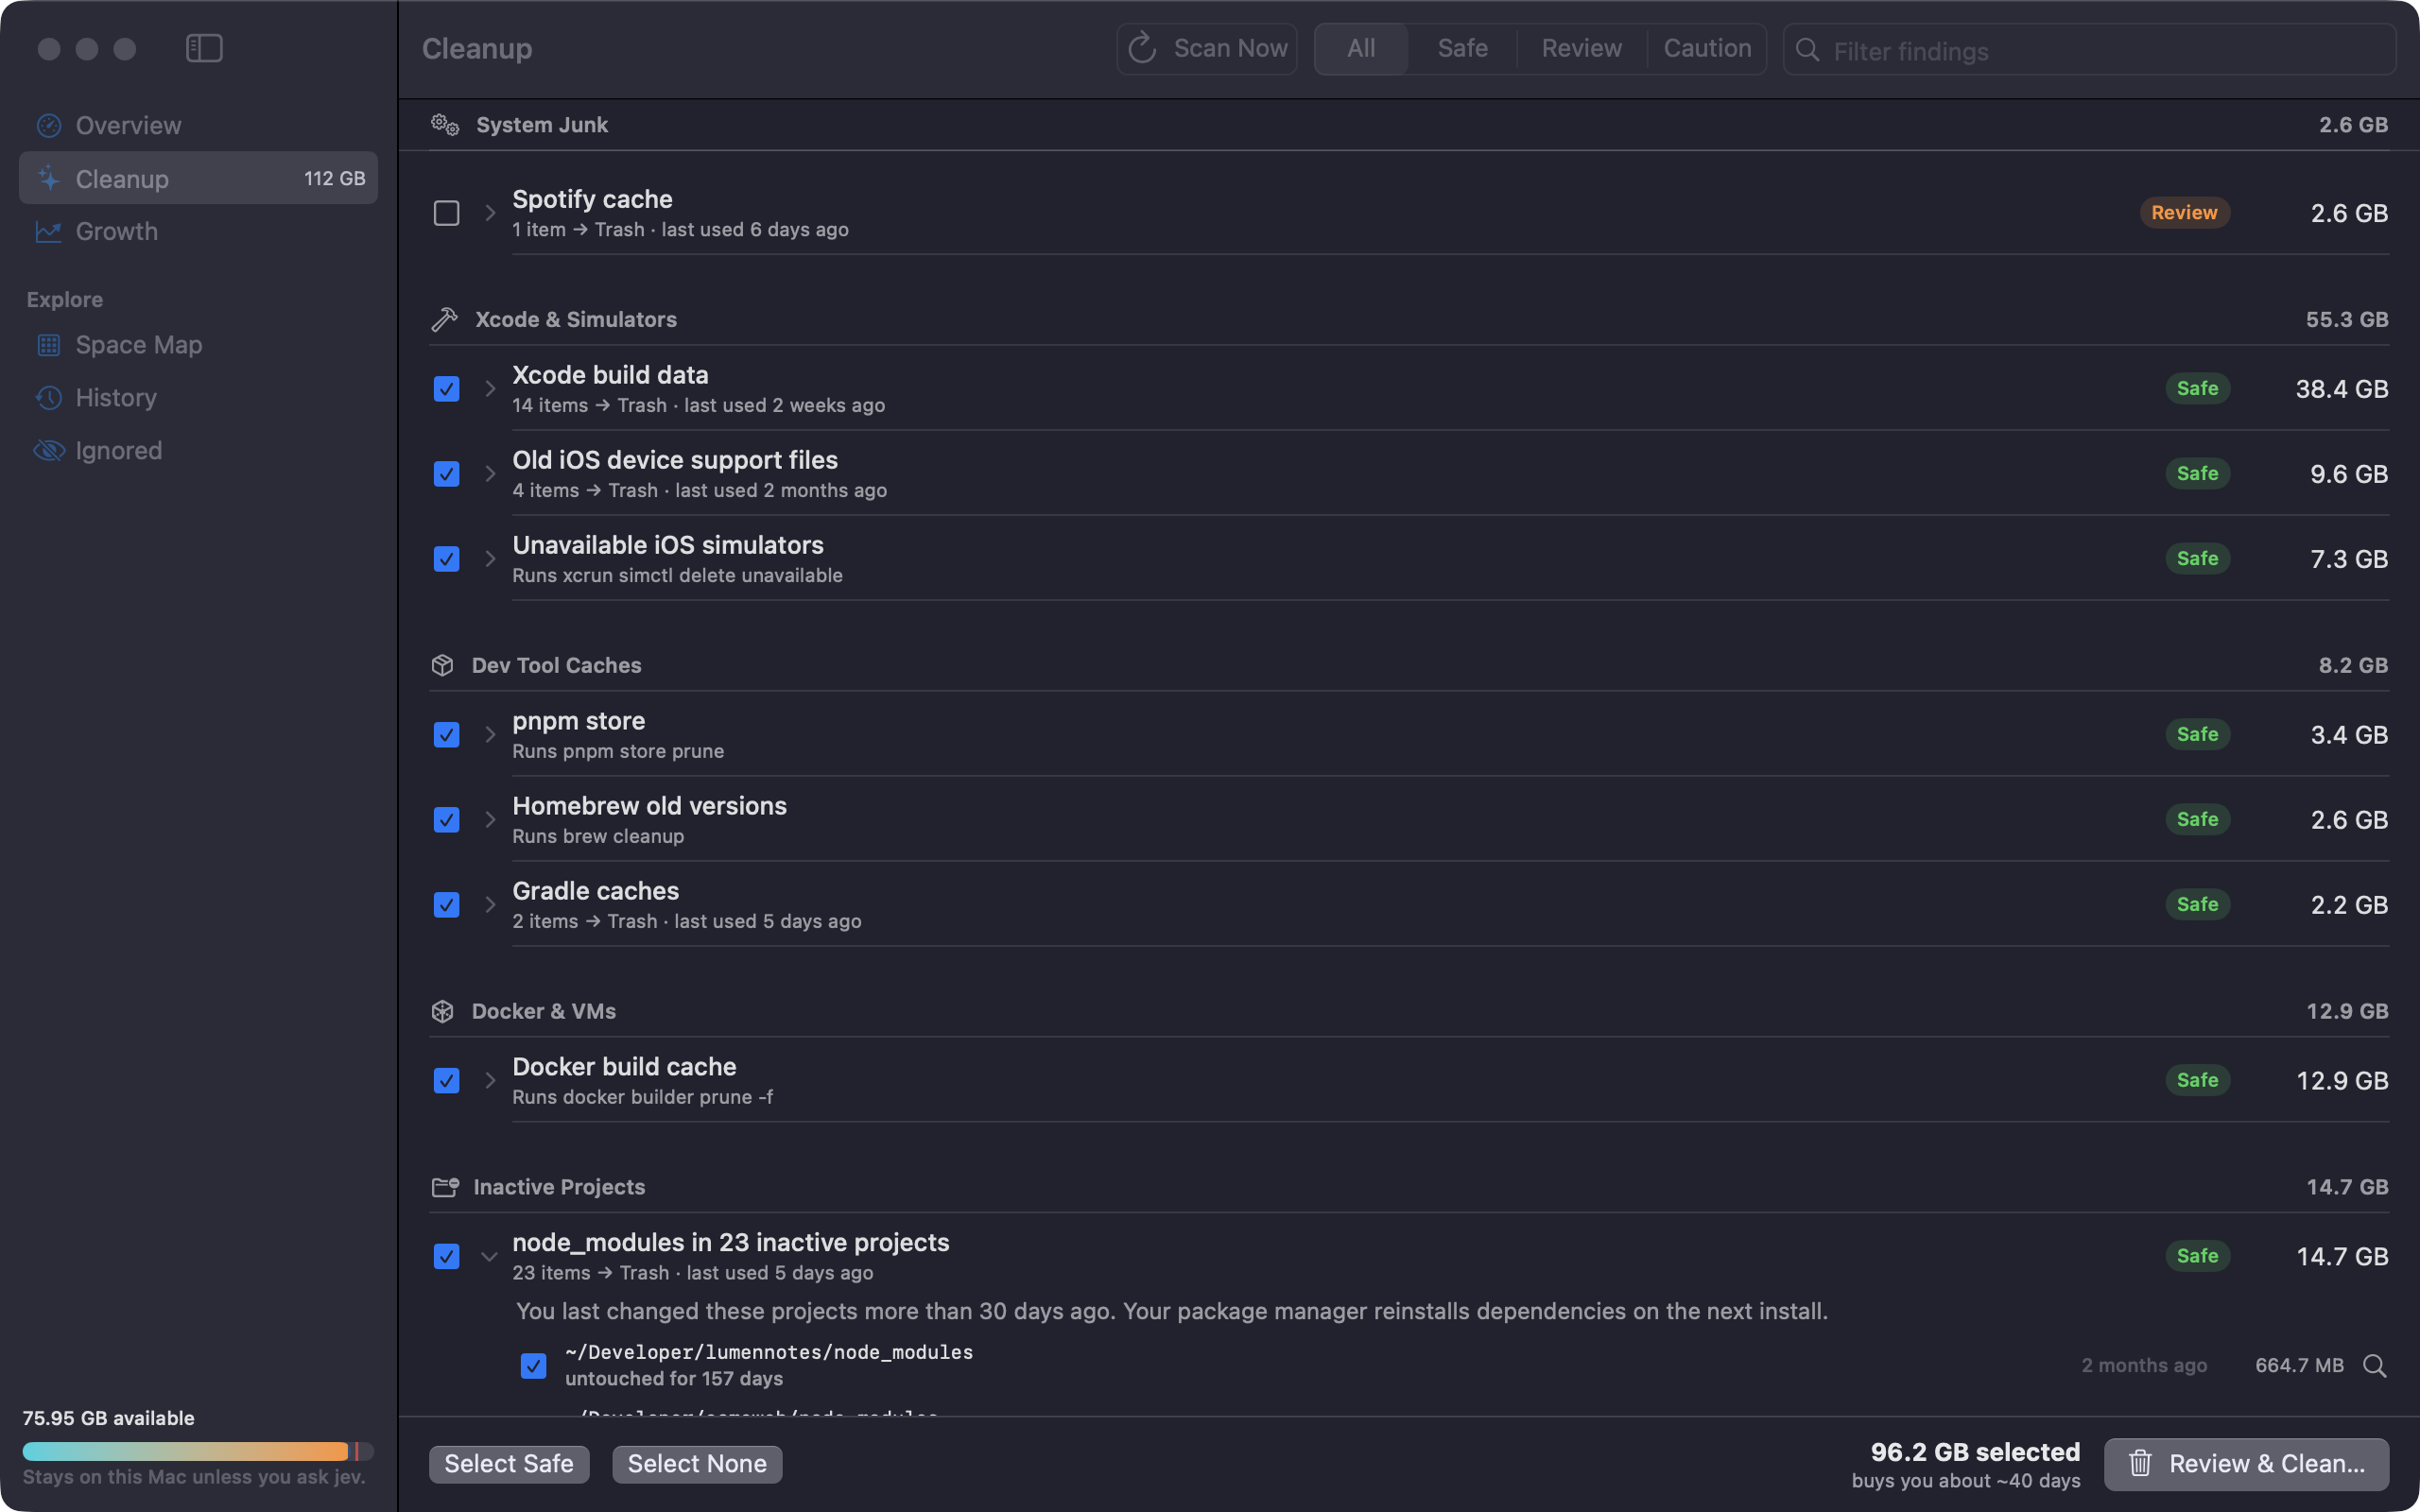Expand the Homebrew old versions row

(x=490, y=820)
